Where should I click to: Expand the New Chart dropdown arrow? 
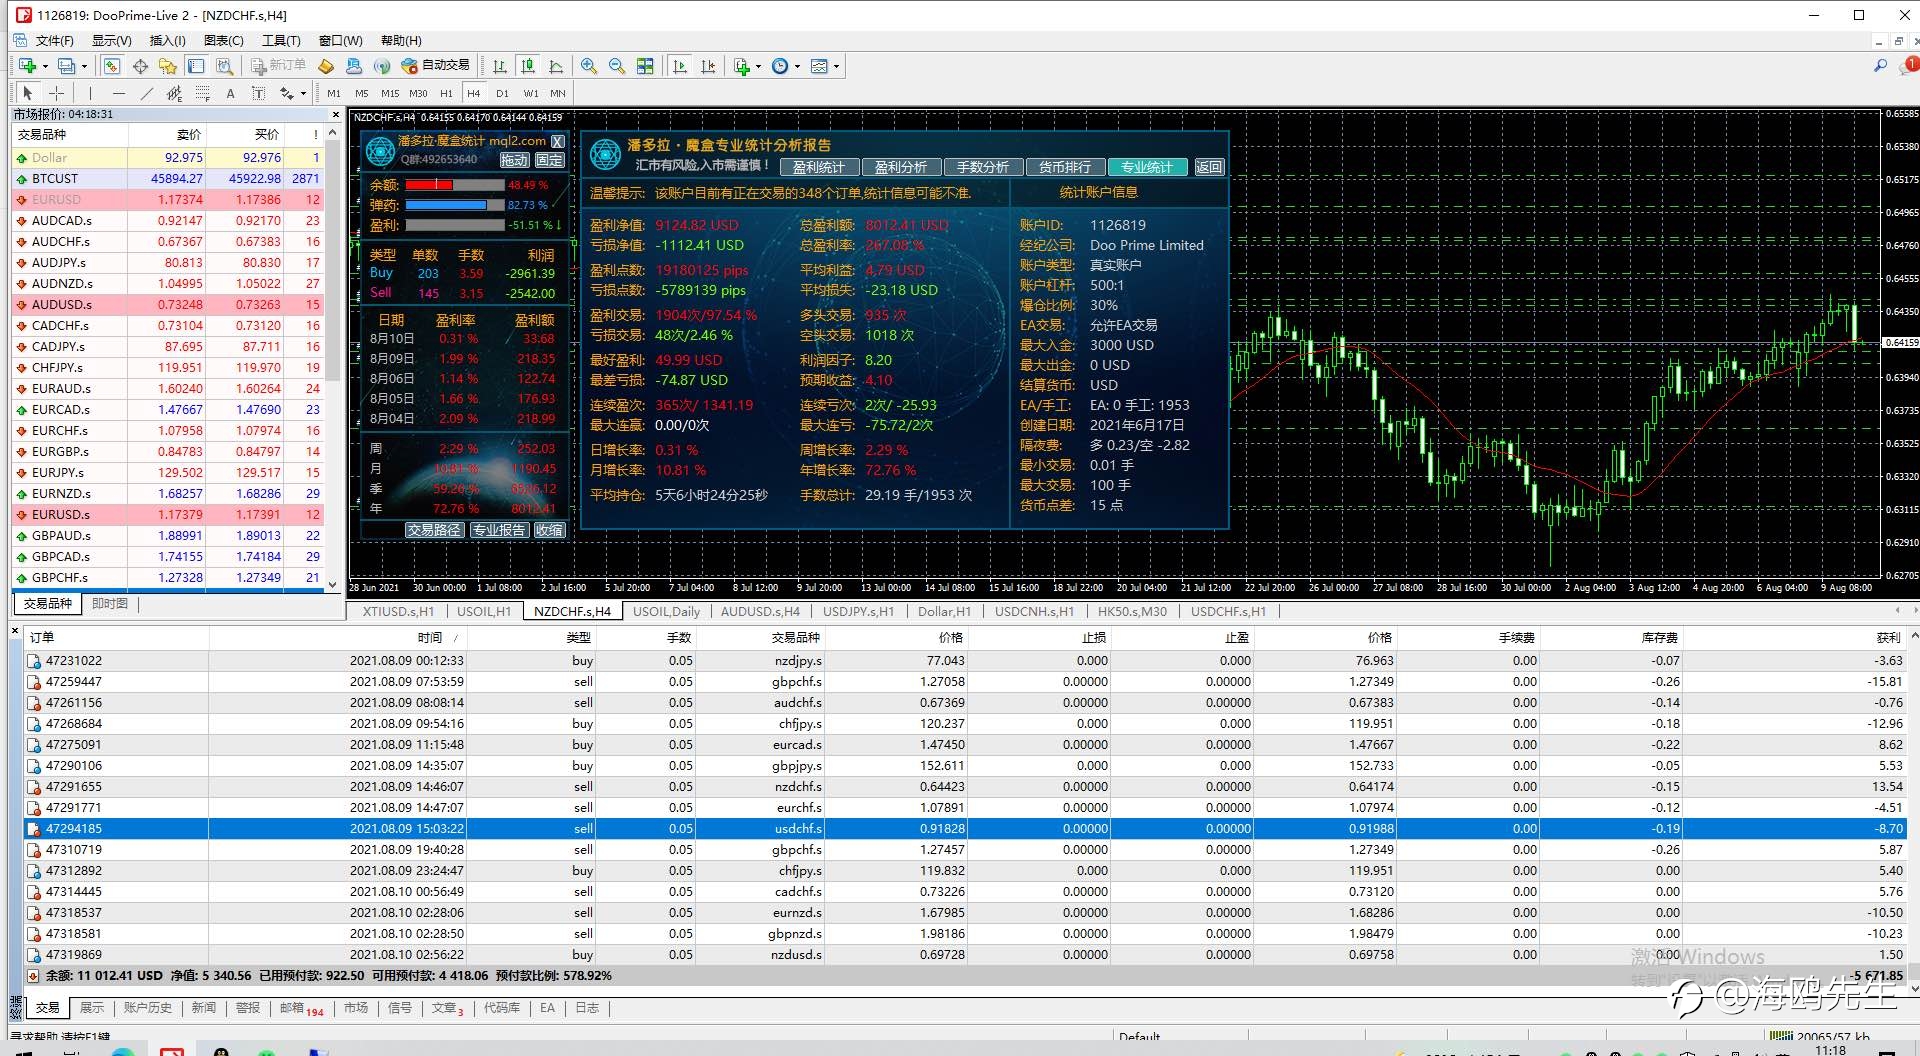(x=45, y=66)
